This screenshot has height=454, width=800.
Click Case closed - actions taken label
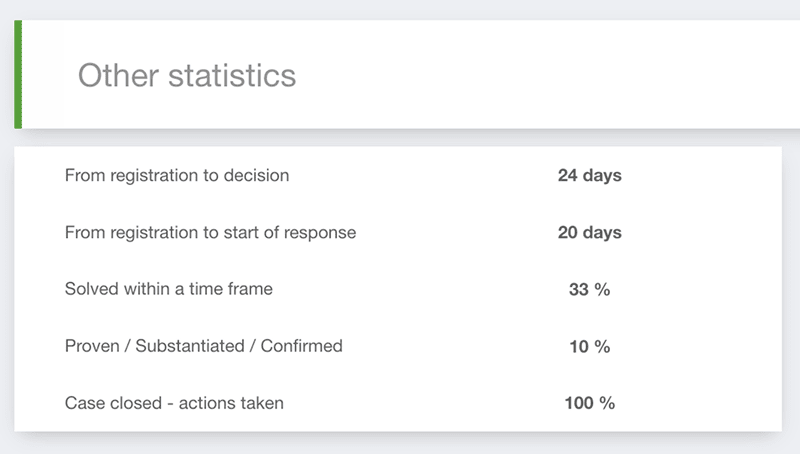point(174,403)
